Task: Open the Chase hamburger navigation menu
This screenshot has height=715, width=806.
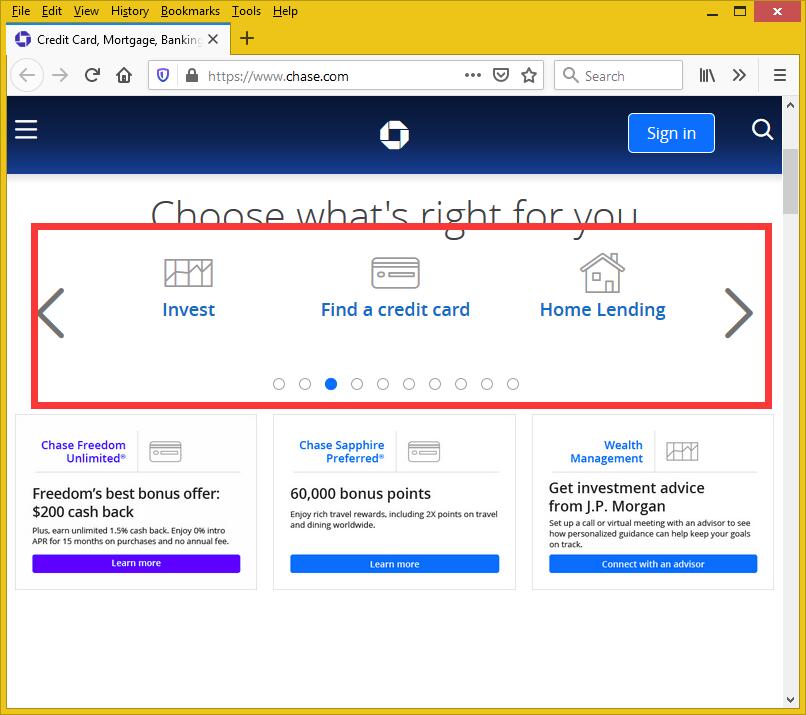Action: [x=26, y=130]
